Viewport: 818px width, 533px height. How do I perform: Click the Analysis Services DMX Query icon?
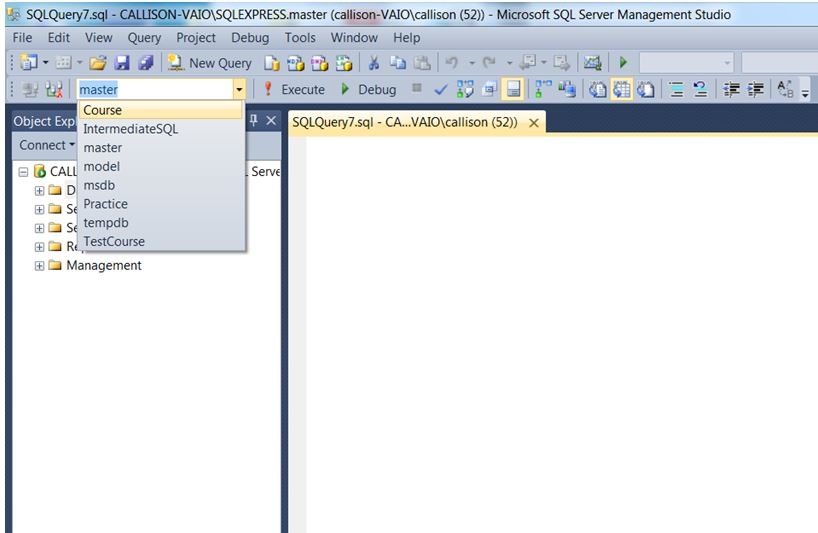319,63
